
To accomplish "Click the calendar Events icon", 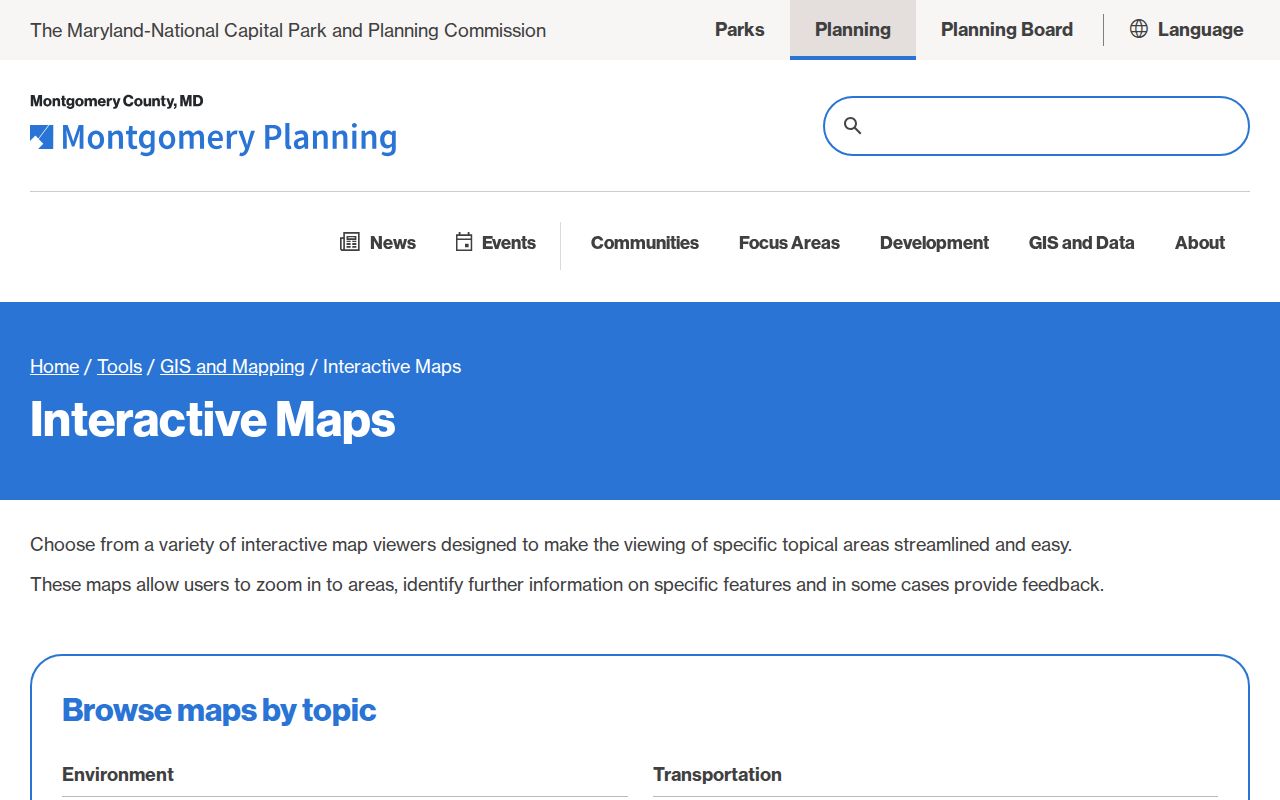I will [x=464, y=242].
